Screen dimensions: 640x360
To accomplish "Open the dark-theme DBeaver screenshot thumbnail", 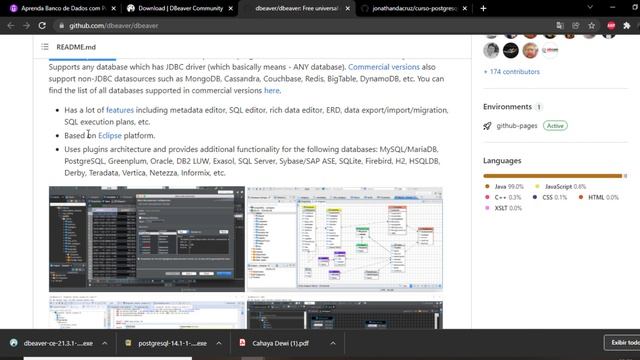I will [x=147, y=239].
